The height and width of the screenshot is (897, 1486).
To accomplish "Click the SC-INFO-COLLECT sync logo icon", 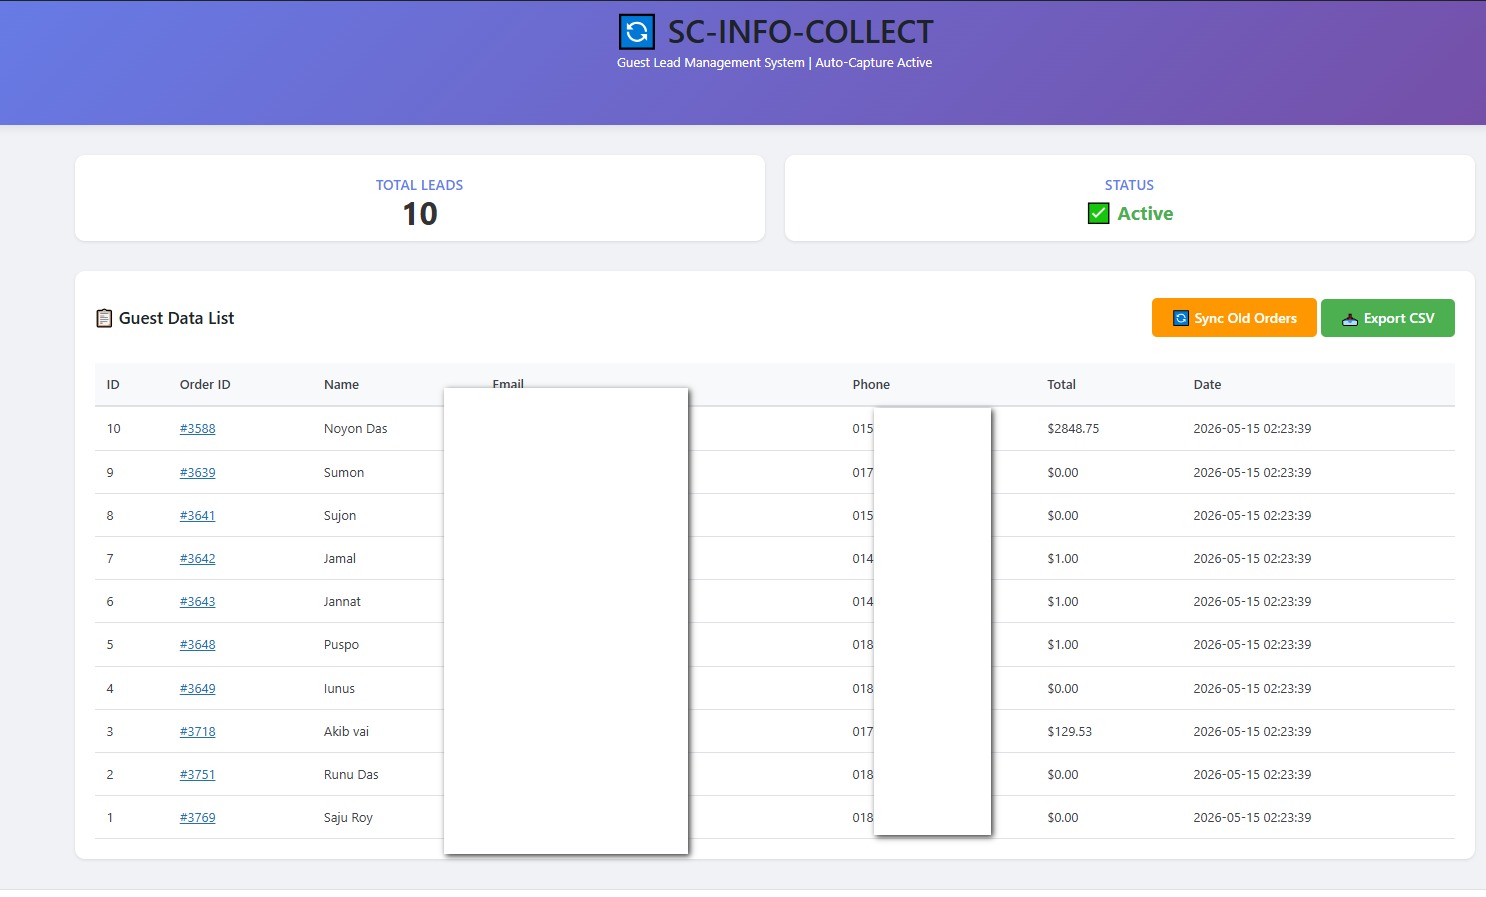I will click(637, 32).
